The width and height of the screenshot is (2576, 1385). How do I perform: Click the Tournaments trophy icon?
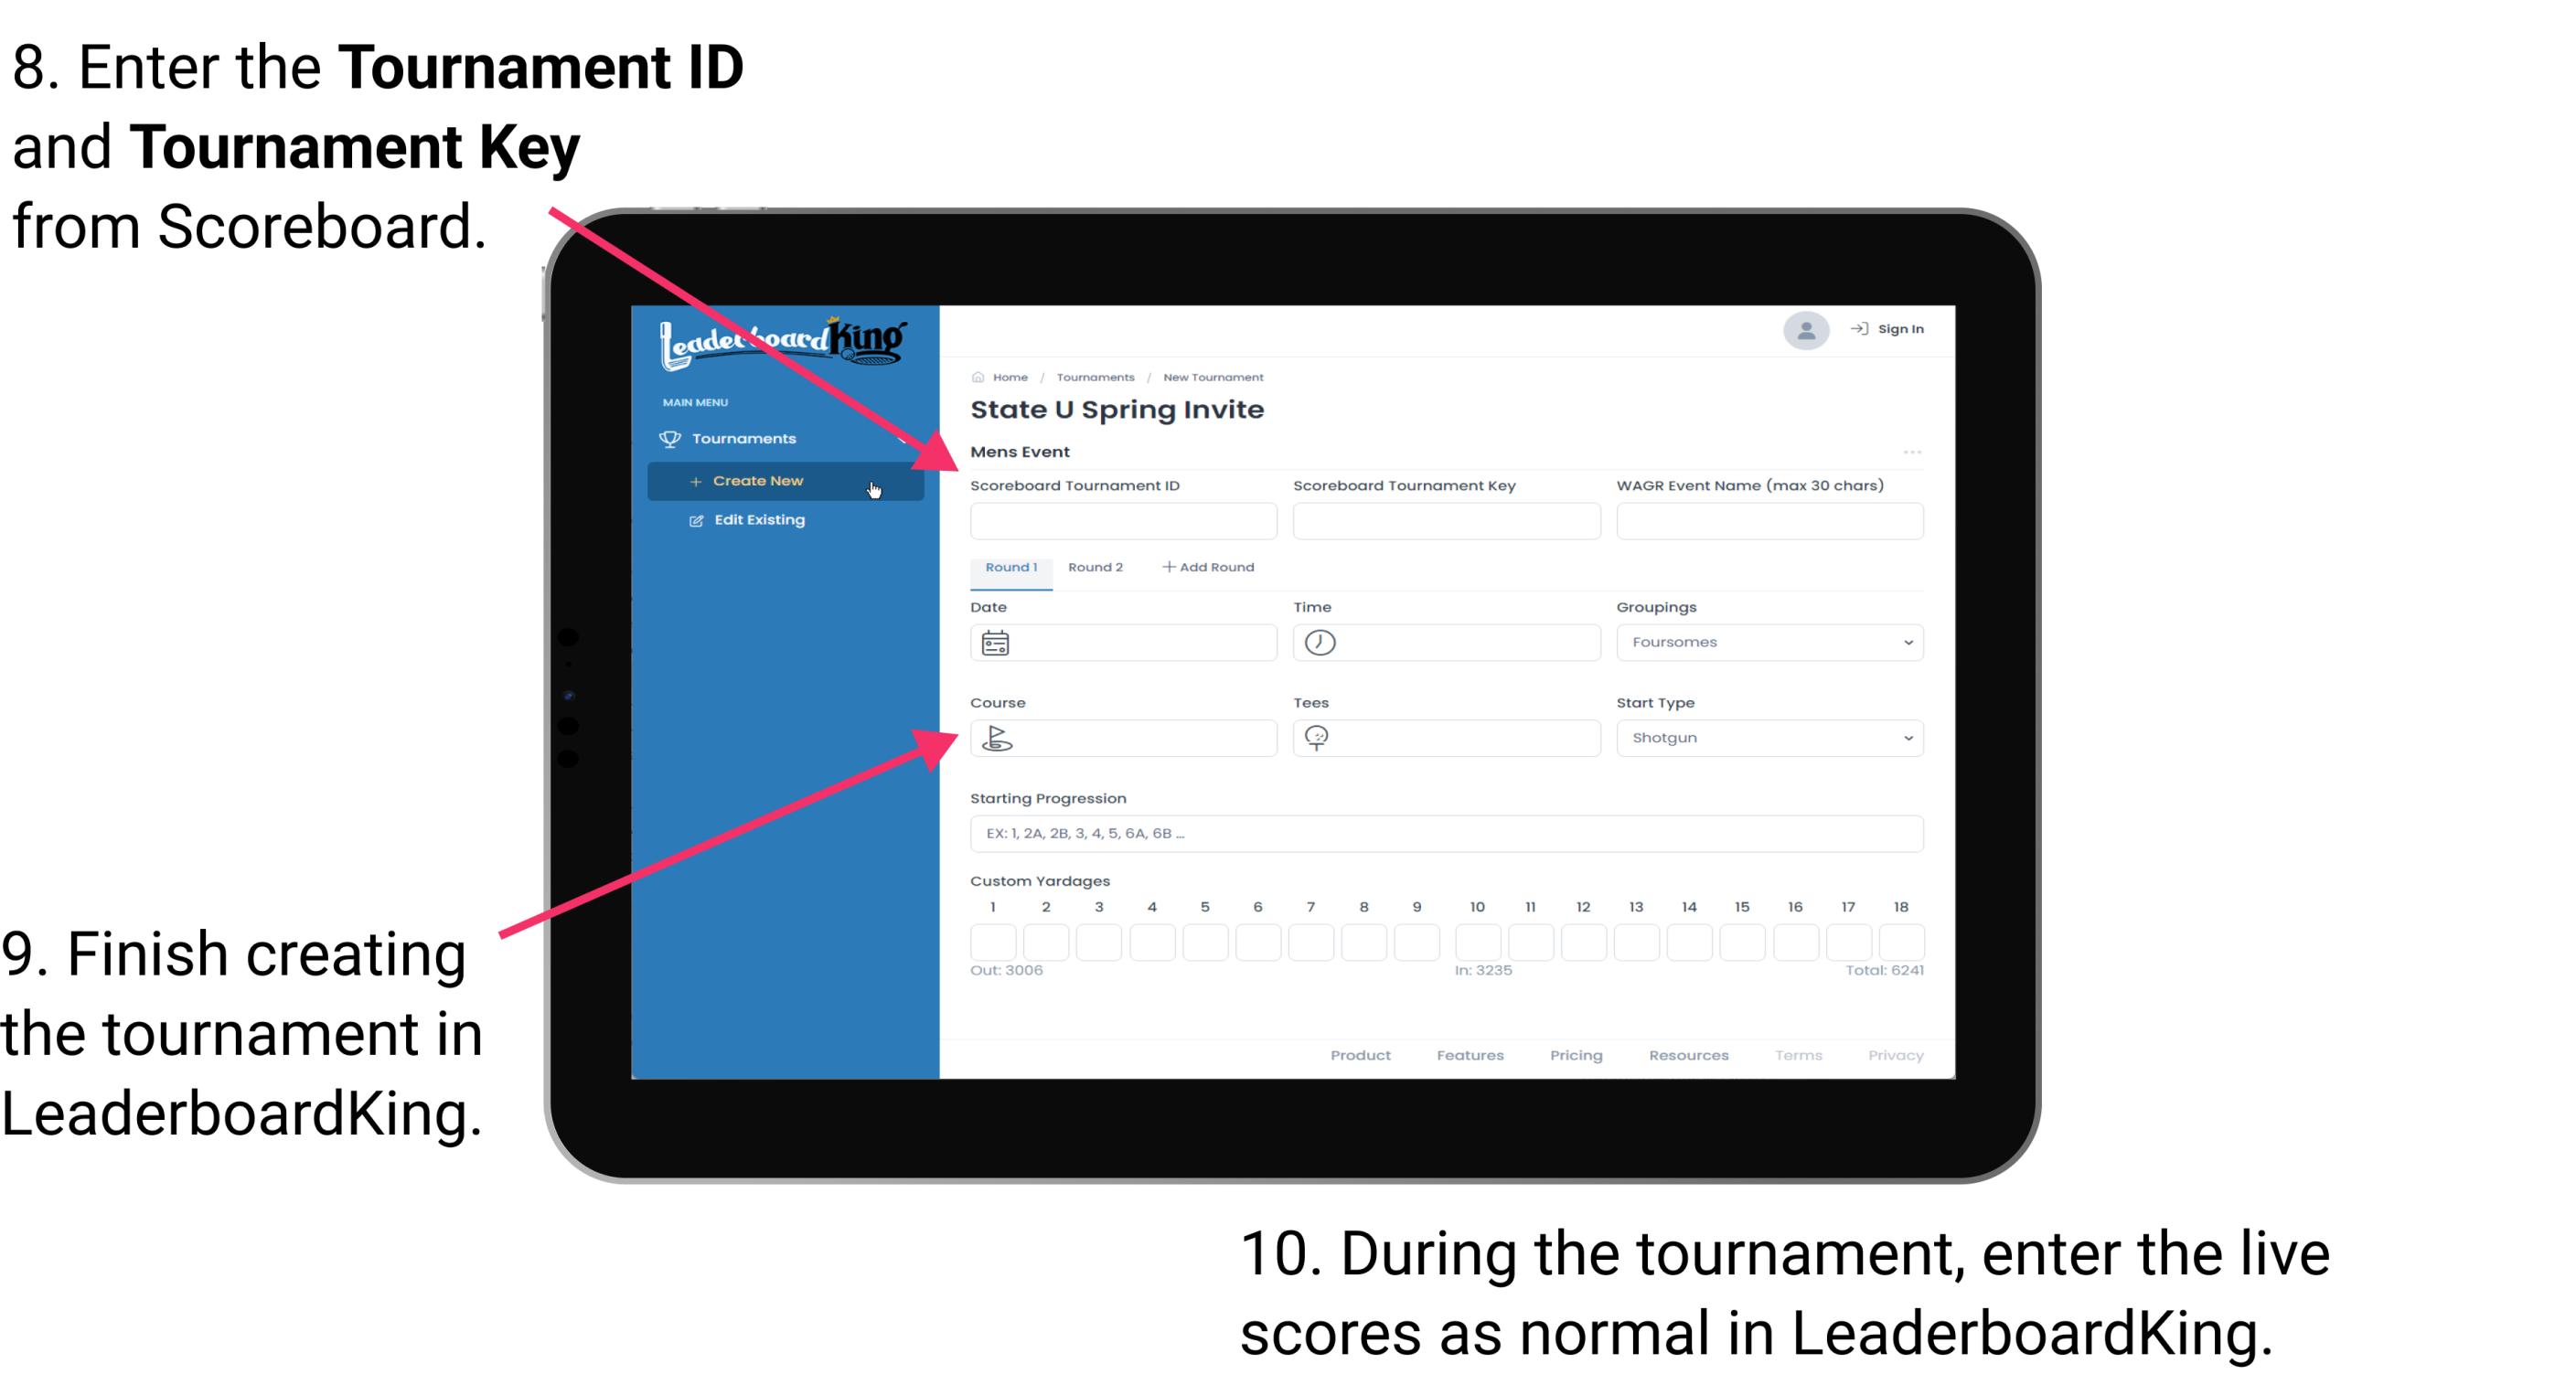pos(668,439)
